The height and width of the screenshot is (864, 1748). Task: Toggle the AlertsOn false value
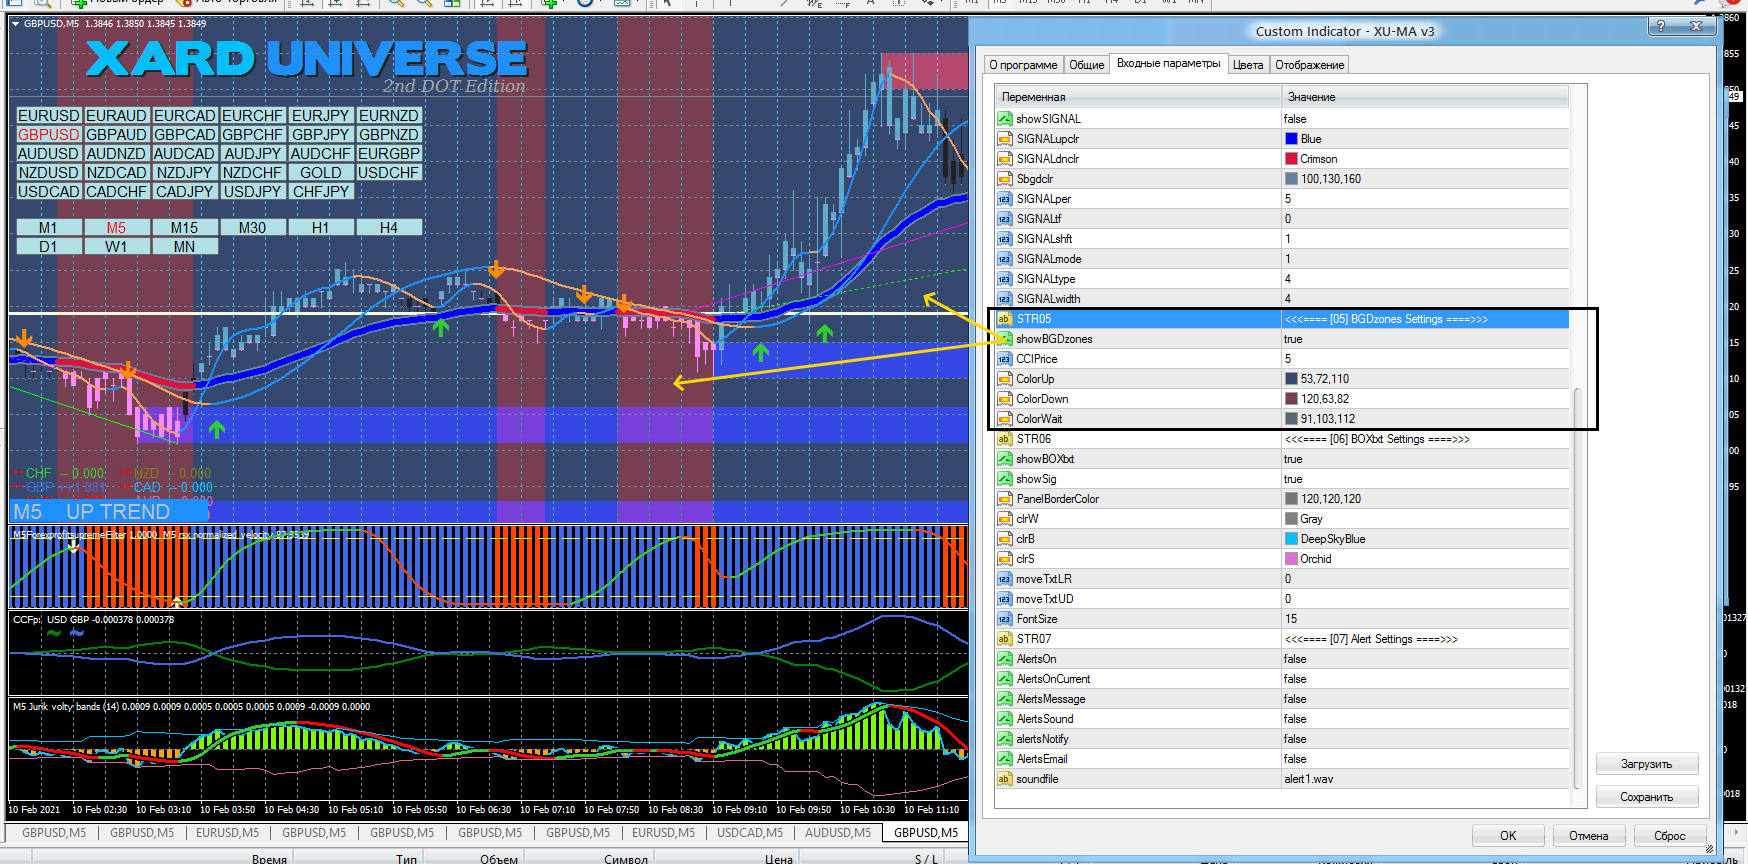pos(1295,659)
